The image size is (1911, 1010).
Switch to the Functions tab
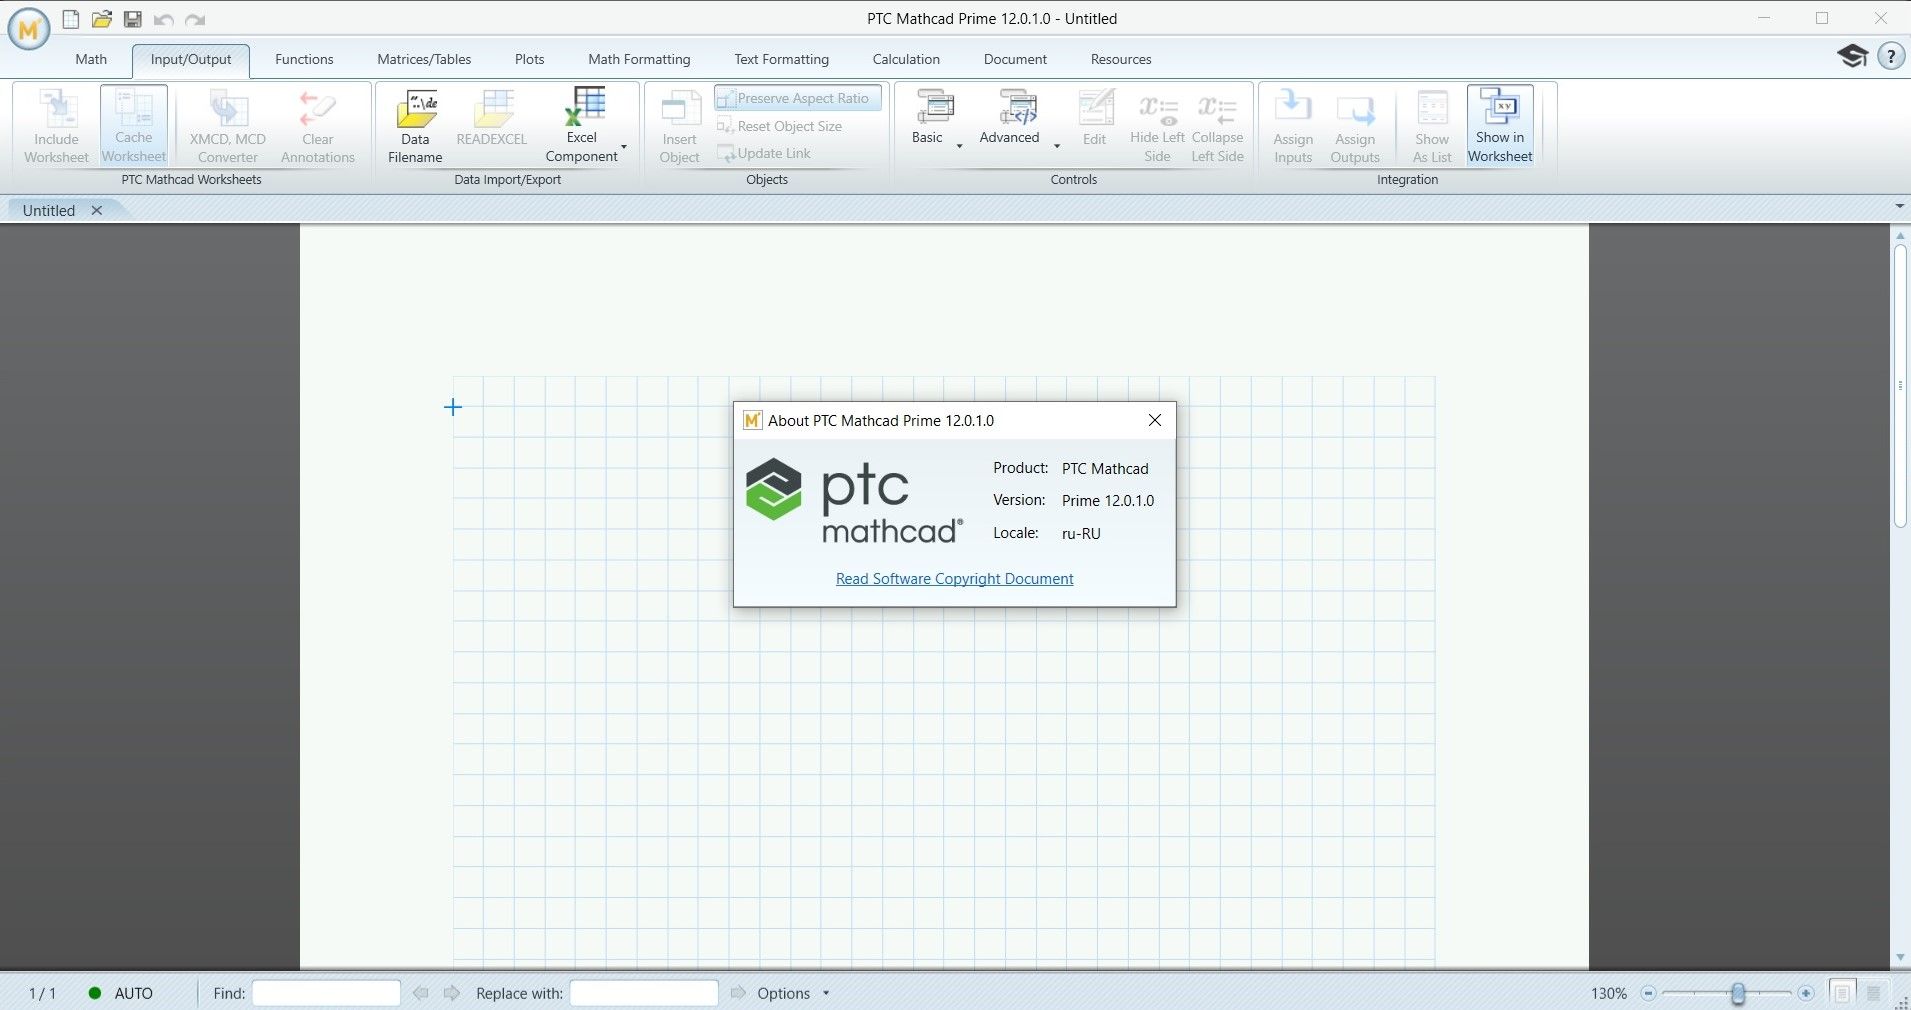point(304,59)
